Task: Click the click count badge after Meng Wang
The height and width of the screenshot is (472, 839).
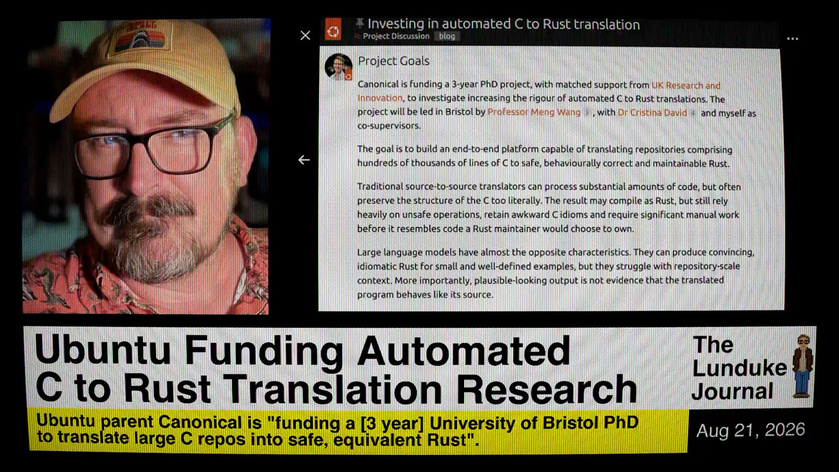Action: 586,112
